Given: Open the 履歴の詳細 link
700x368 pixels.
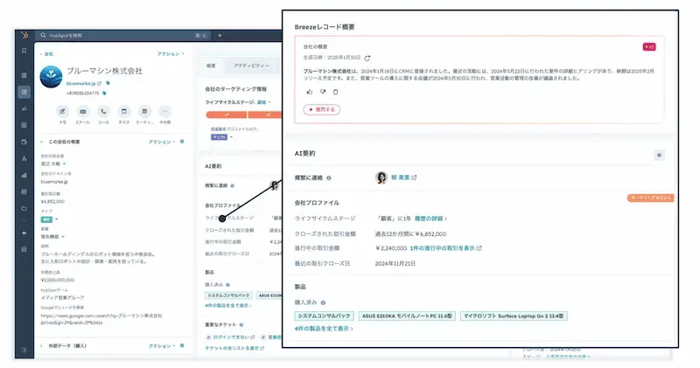Looking at the screenshot, I should (430, 219).
